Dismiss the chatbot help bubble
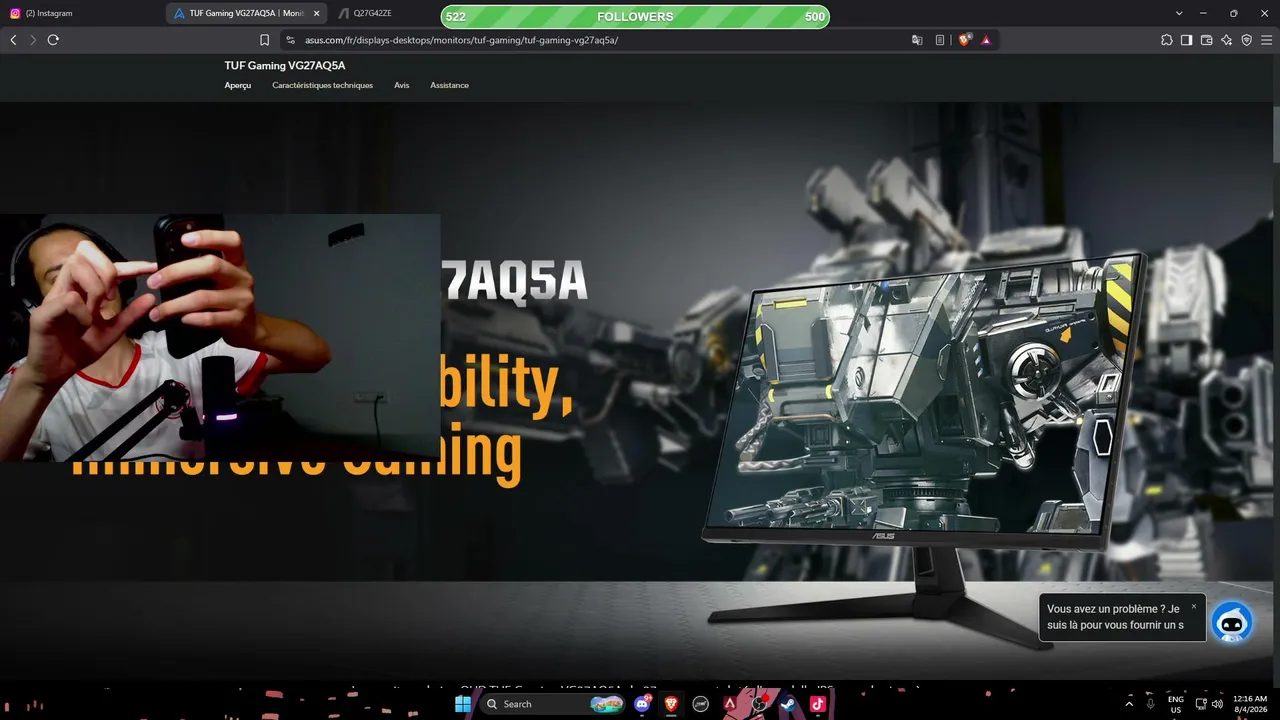 pyautogui.click(x=1193, y=606)
